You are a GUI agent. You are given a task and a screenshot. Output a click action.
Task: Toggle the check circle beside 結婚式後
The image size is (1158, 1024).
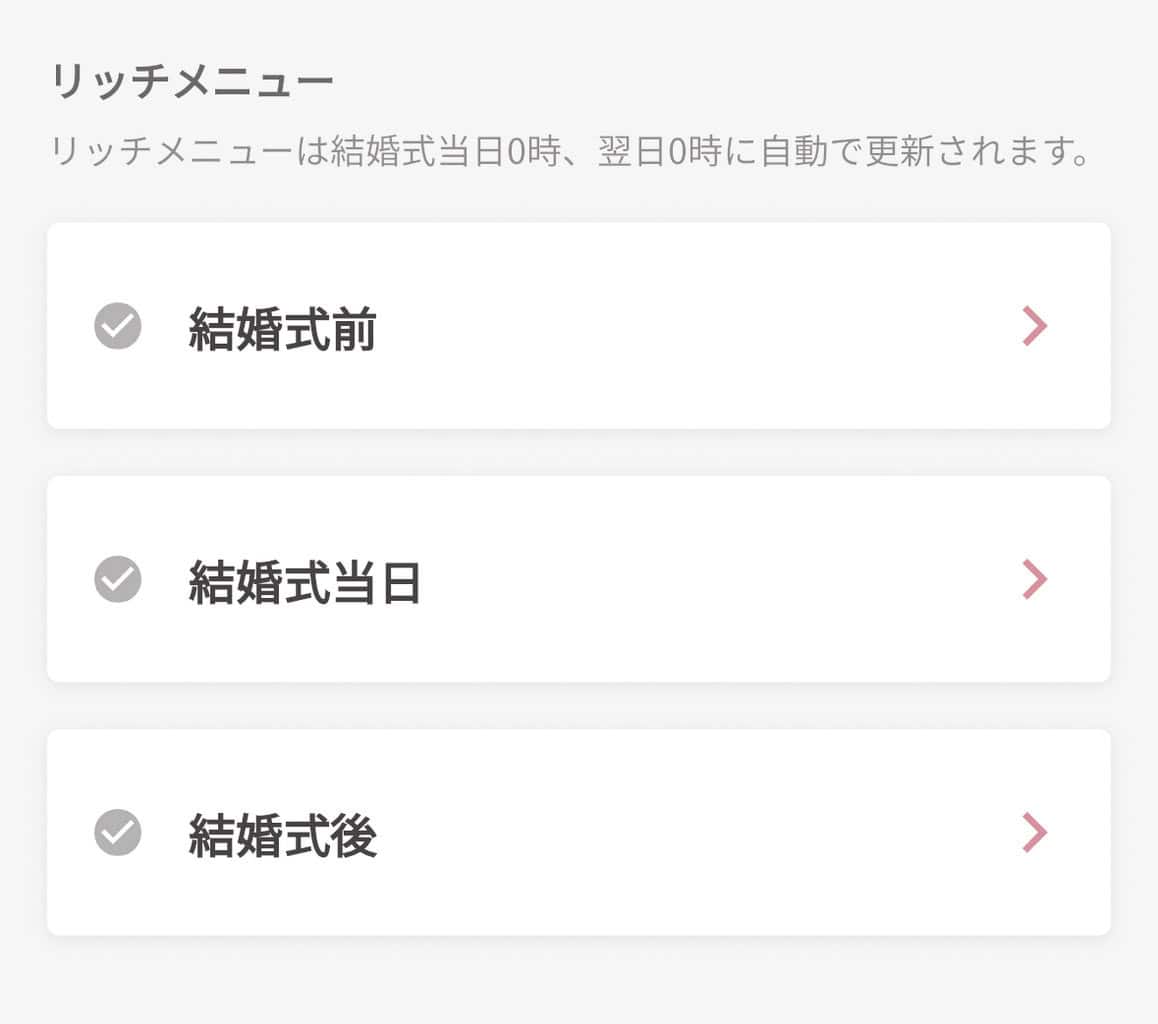118,832
